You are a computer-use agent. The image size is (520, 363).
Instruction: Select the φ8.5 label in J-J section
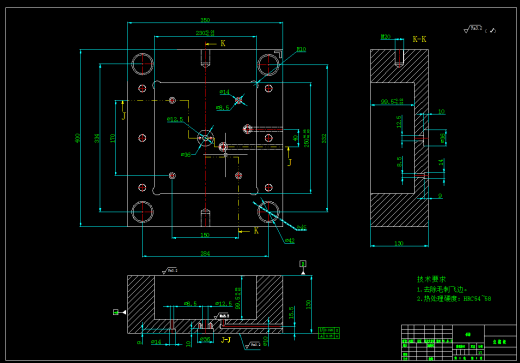click(x=190, y=304)
